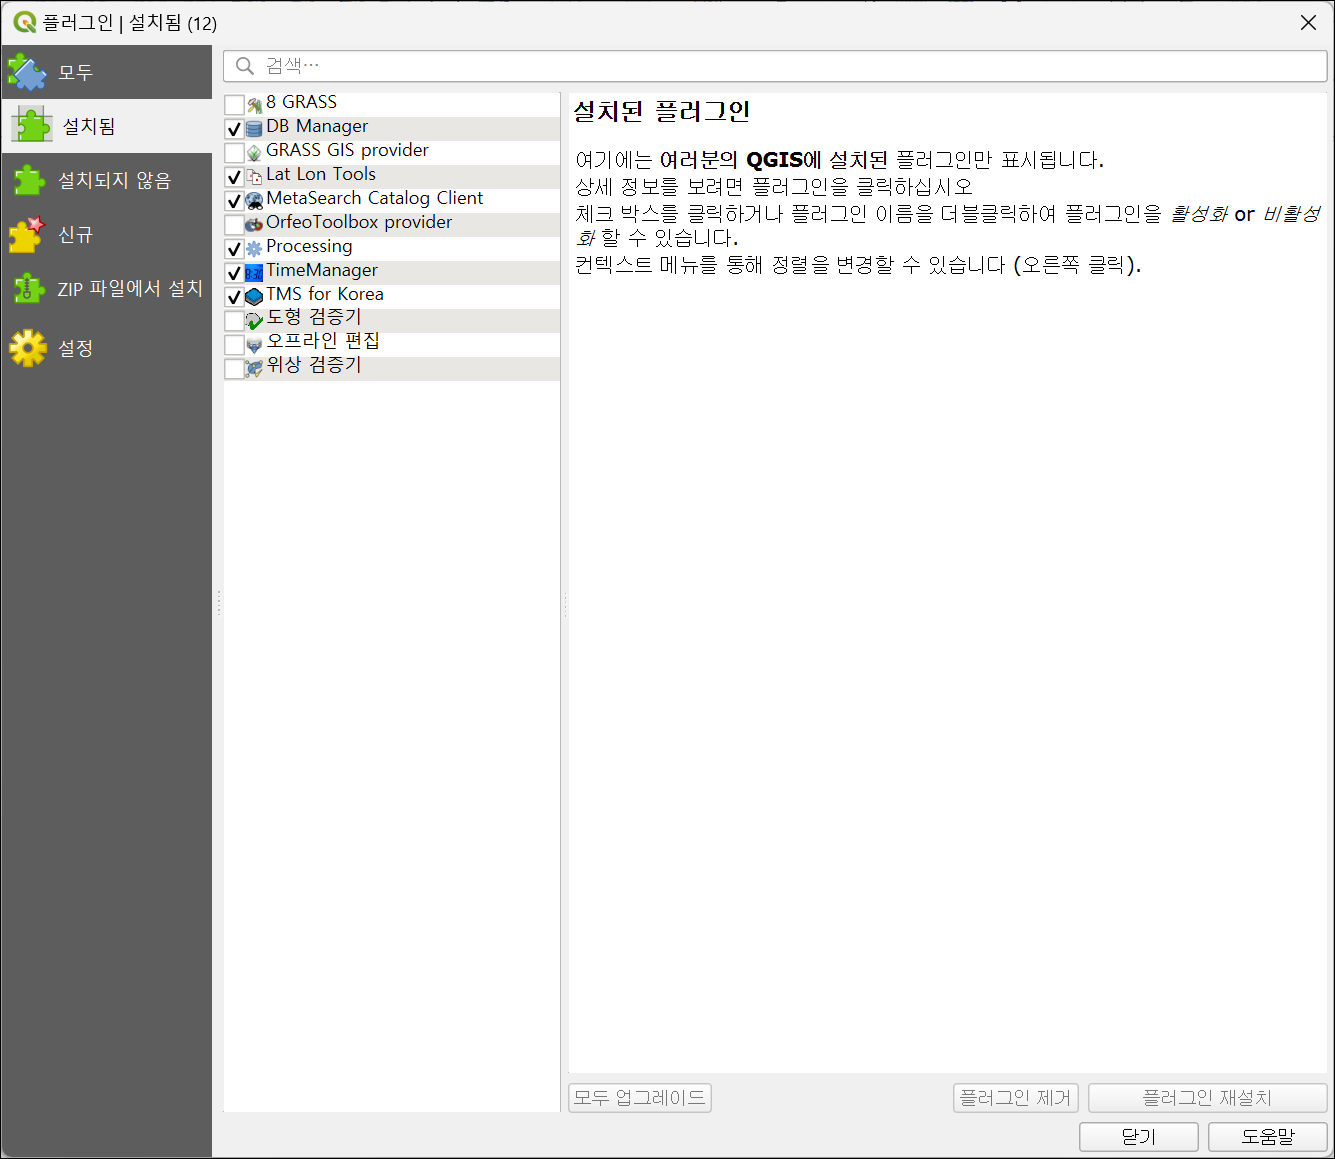This screenshot has height=1159, width=1335.
Task: Click the 닫기 button
Action: [x=1138, y=1137]
